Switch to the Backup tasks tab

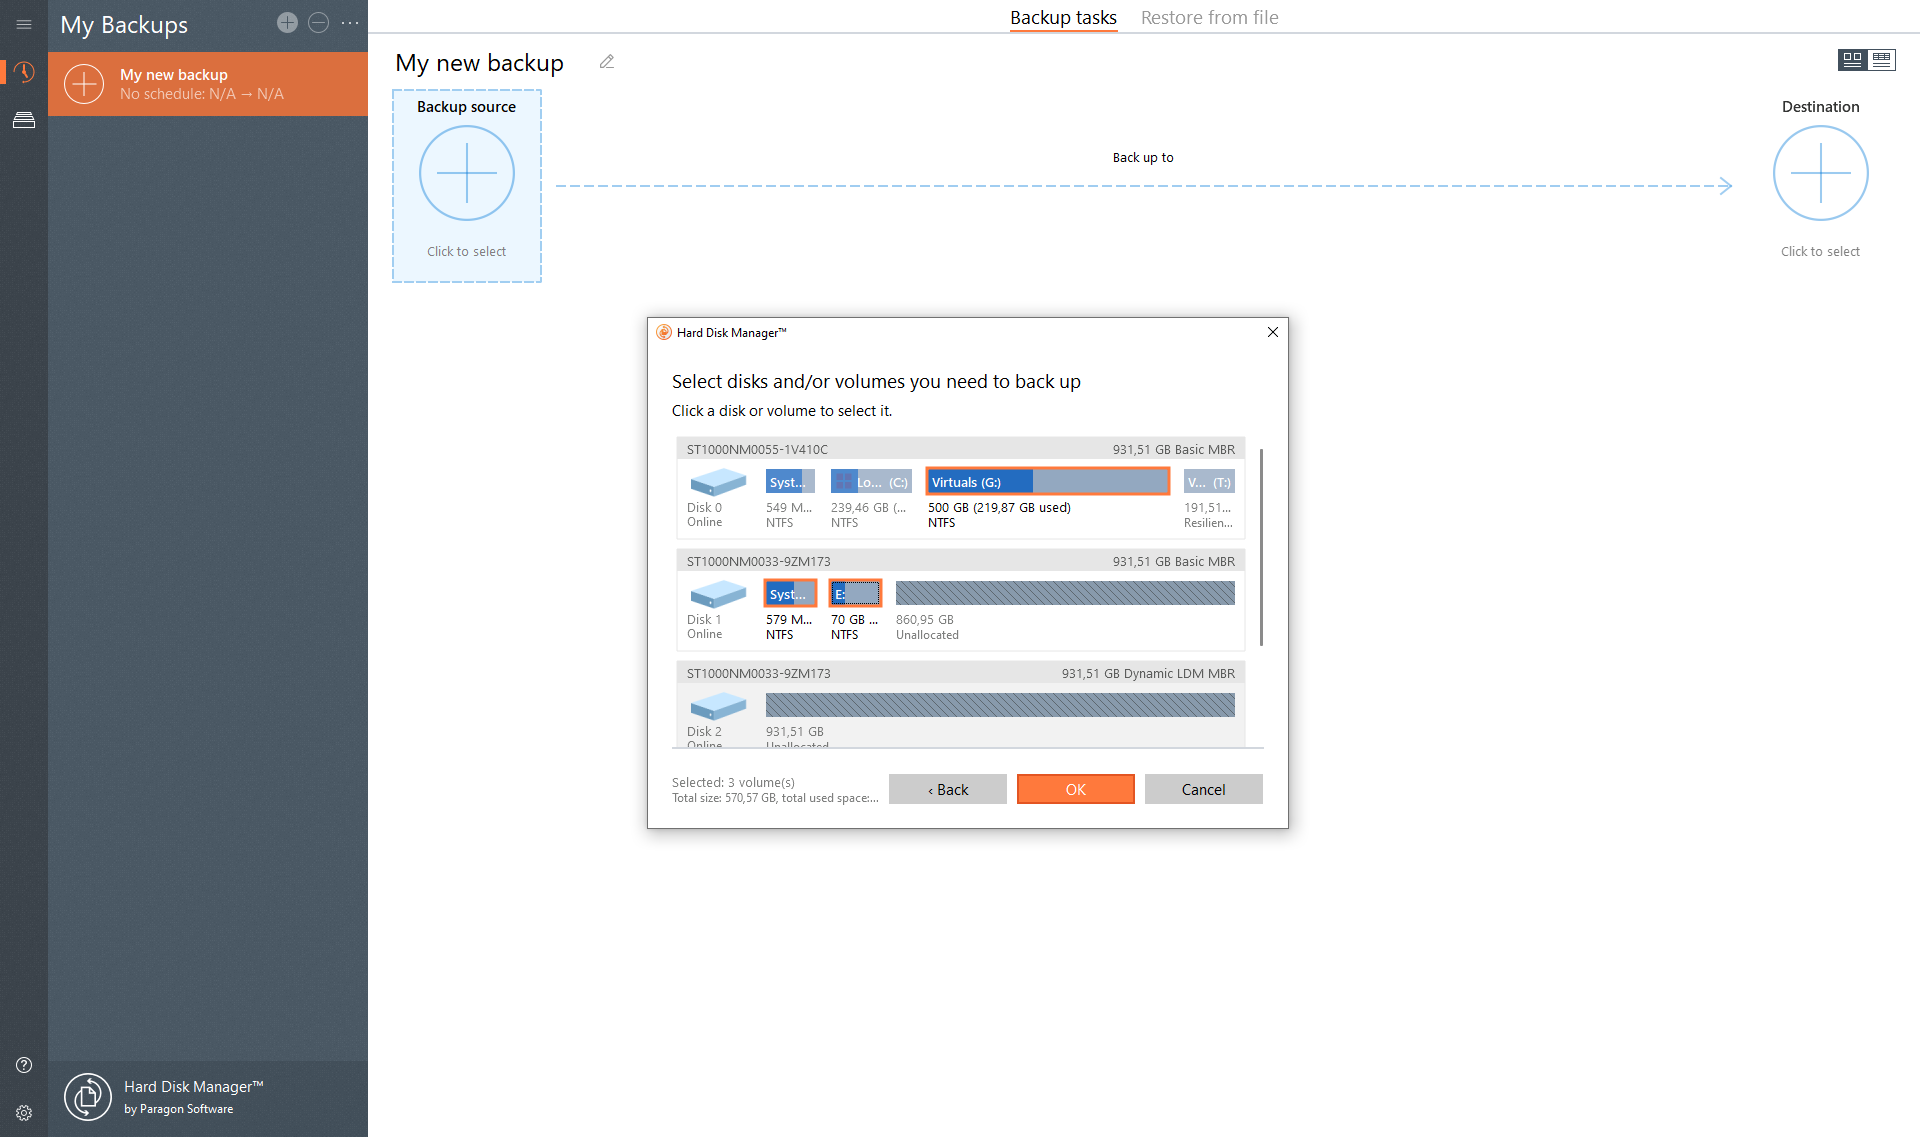pos(1065,16)
